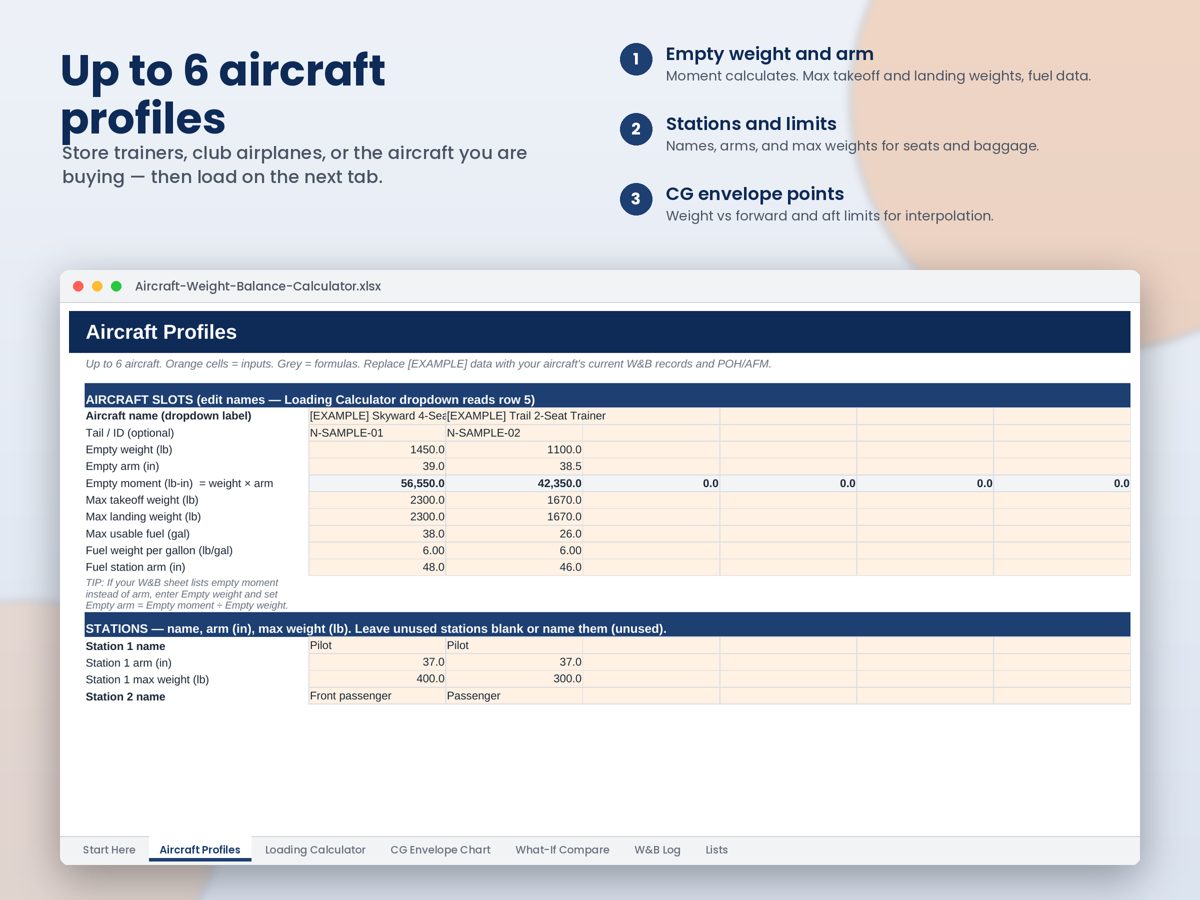Click the N-SAMPLE-02 tail ID cell
Image resolution: width=1200 pixels, height=900 pixels.
pyautogui.click(x=514, y=433)
